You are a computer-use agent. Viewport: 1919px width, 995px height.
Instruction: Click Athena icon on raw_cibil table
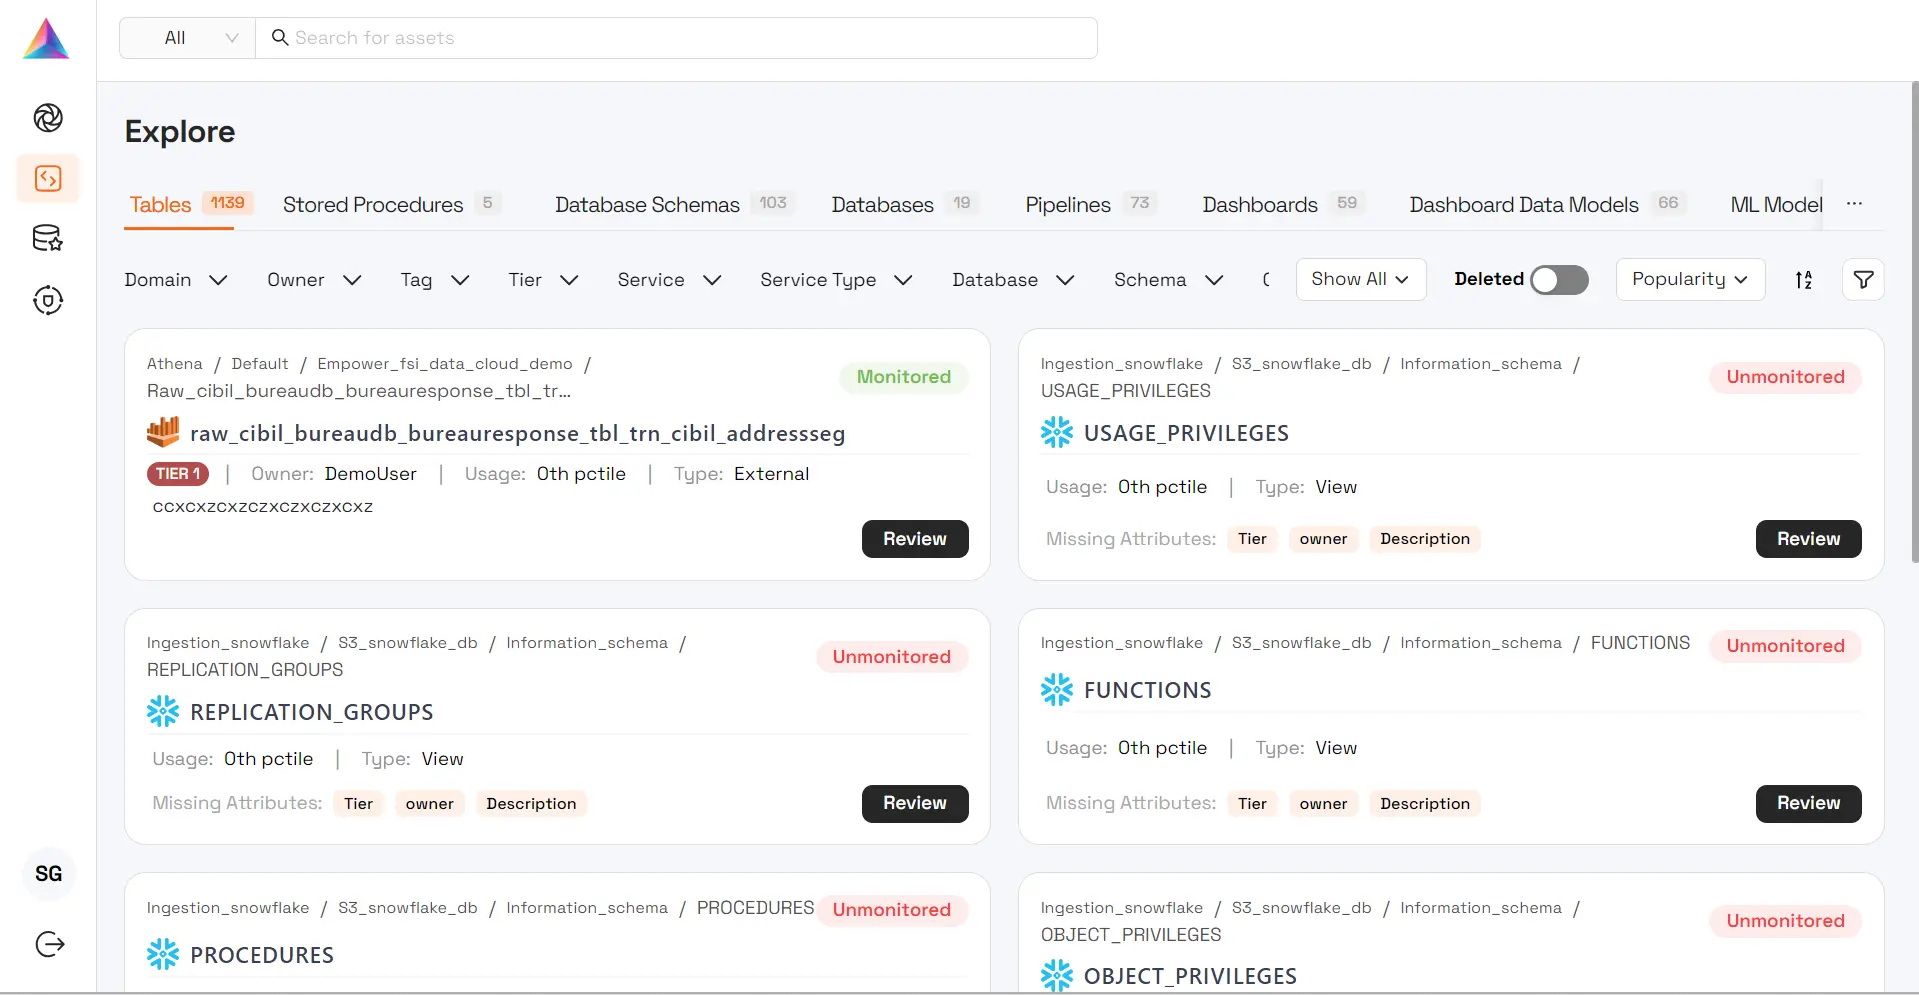[x=163, y=432]
